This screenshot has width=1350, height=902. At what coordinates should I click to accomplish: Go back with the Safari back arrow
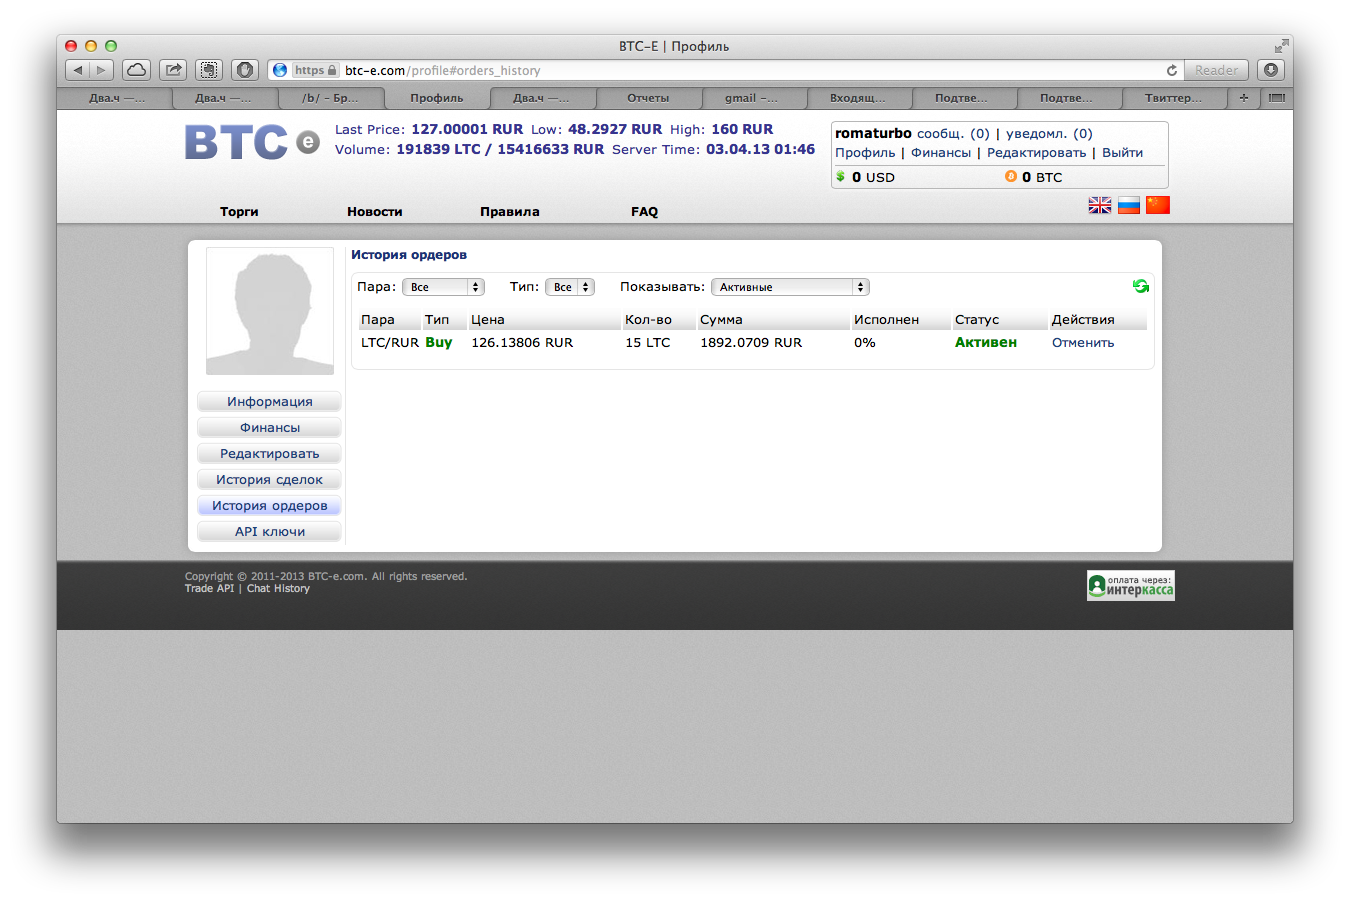pyautogui.click(x=78, y=70)
